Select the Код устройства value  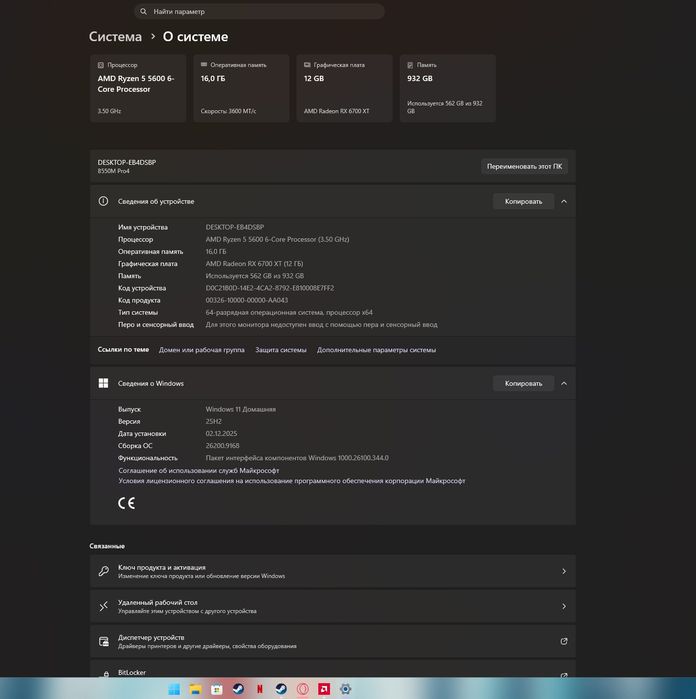270,288
